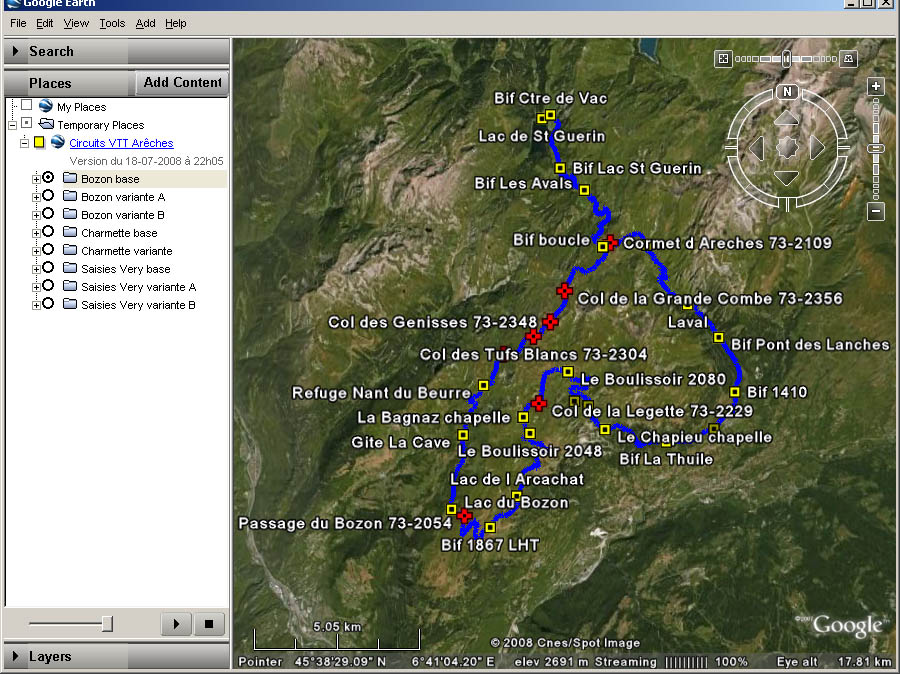Click the vertical zoom slider handle
Image resolution: width=900 pixels, height=674 pixels.
tap(875, 149)
